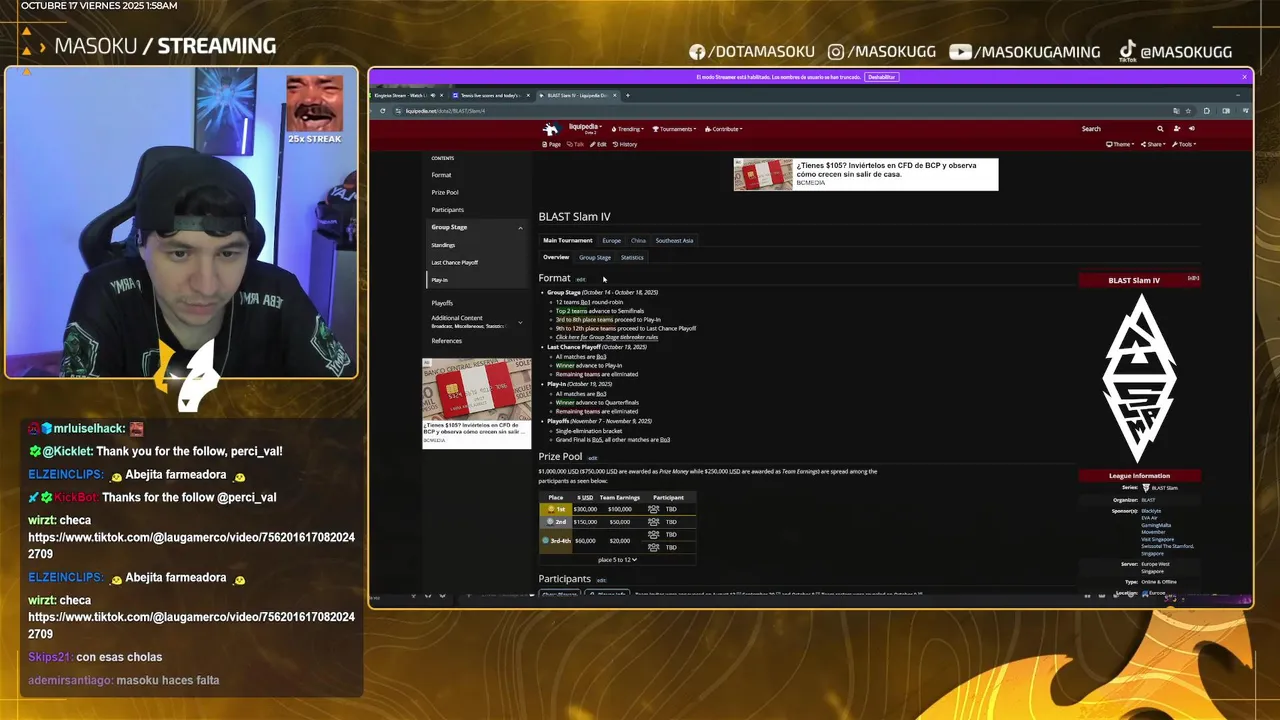Dismiss the purple streamer mode banner
The image size is (1280, 720).
point(1245,77)
